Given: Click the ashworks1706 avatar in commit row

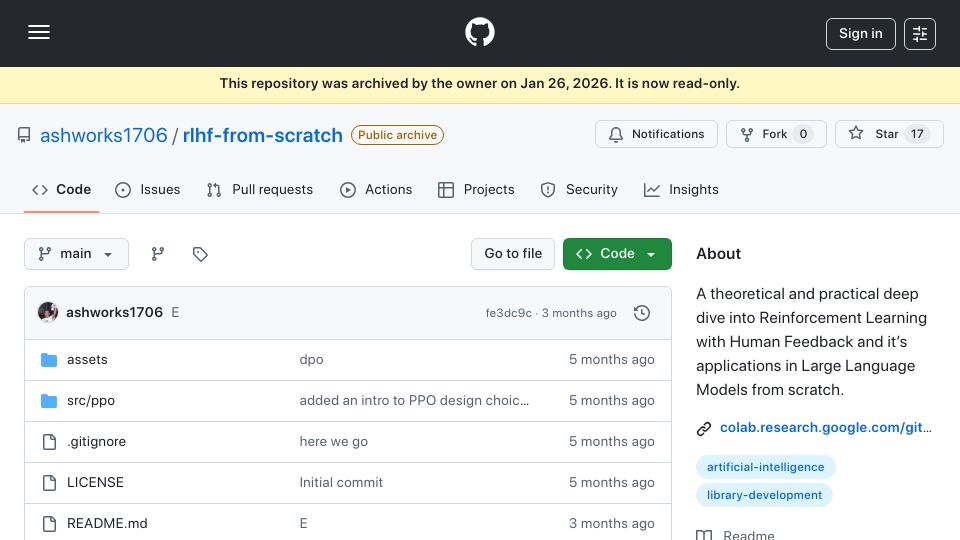Looking at the screenshot, I should tap(48, 312).
